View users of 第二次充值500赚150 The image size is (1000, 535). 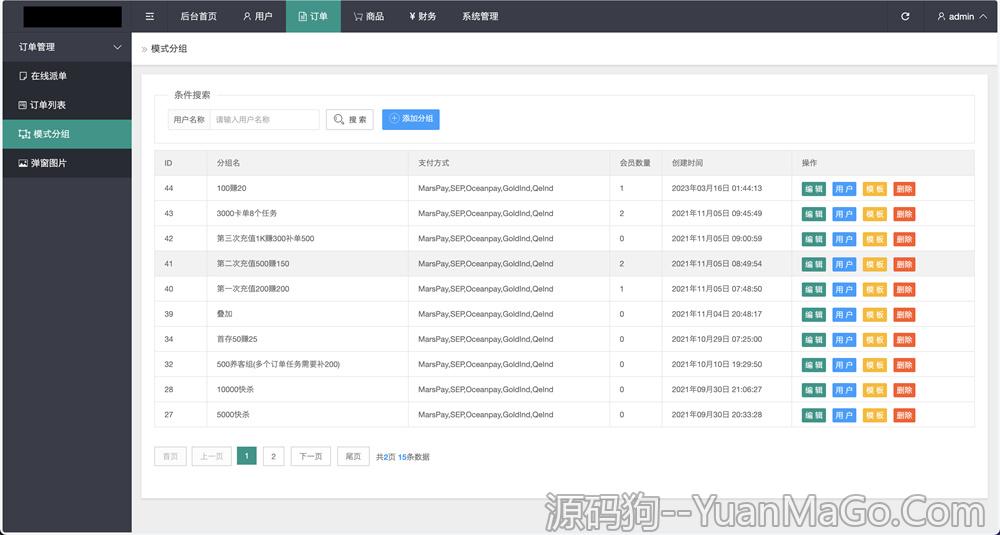[844, 264]
